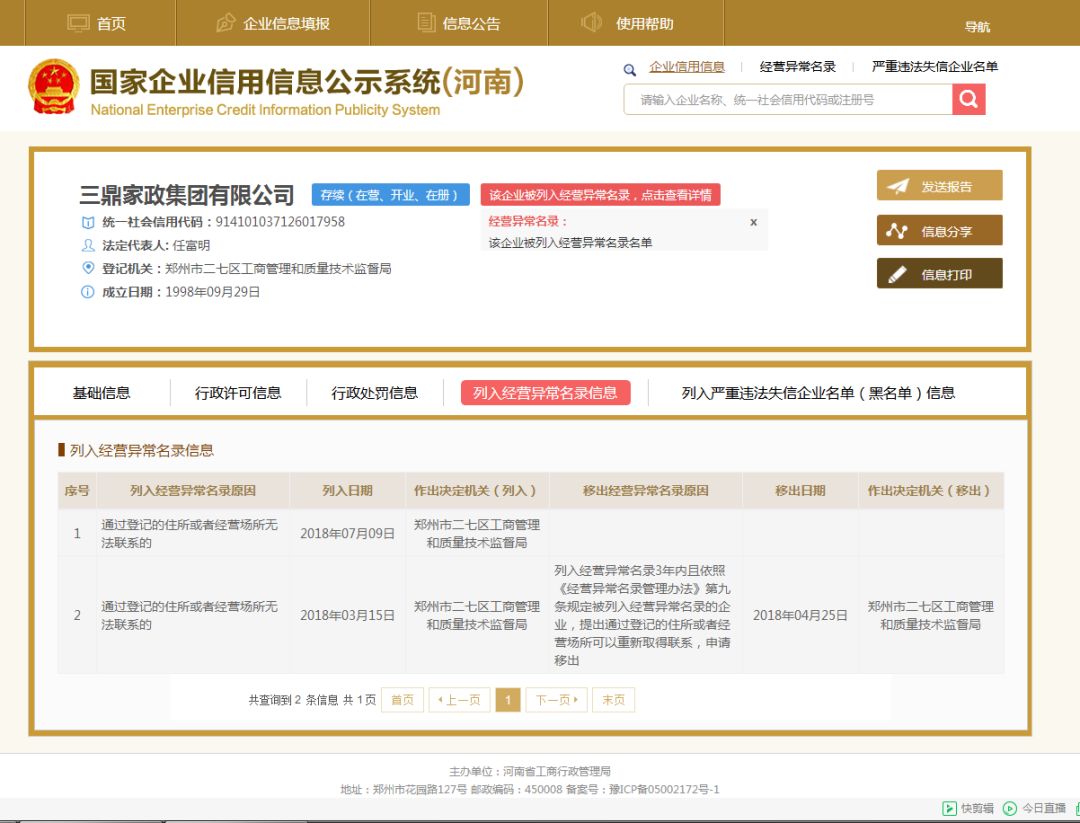The height and width of the screenshot is (823, 1080).
Task: Click the 移出日期 column header
Action: point(800,490)
